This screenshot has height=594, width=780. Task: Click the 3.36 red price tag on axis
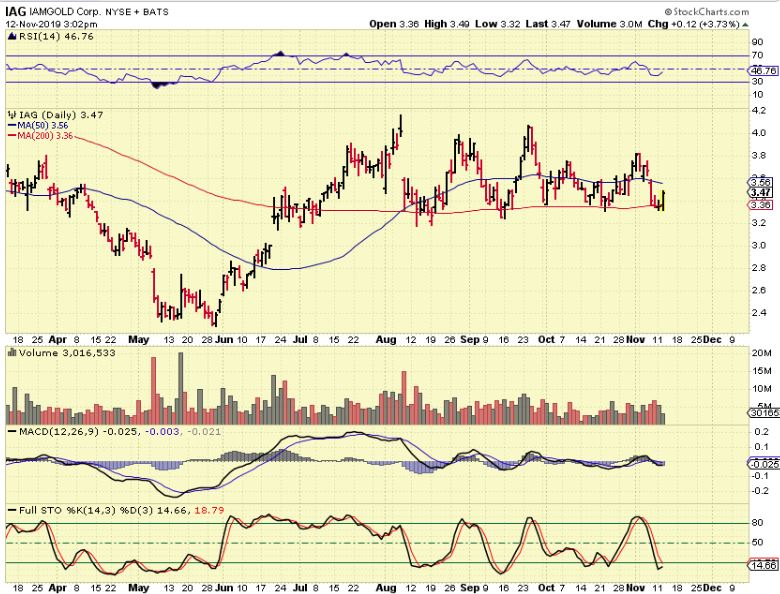click(x=762, y=204)
